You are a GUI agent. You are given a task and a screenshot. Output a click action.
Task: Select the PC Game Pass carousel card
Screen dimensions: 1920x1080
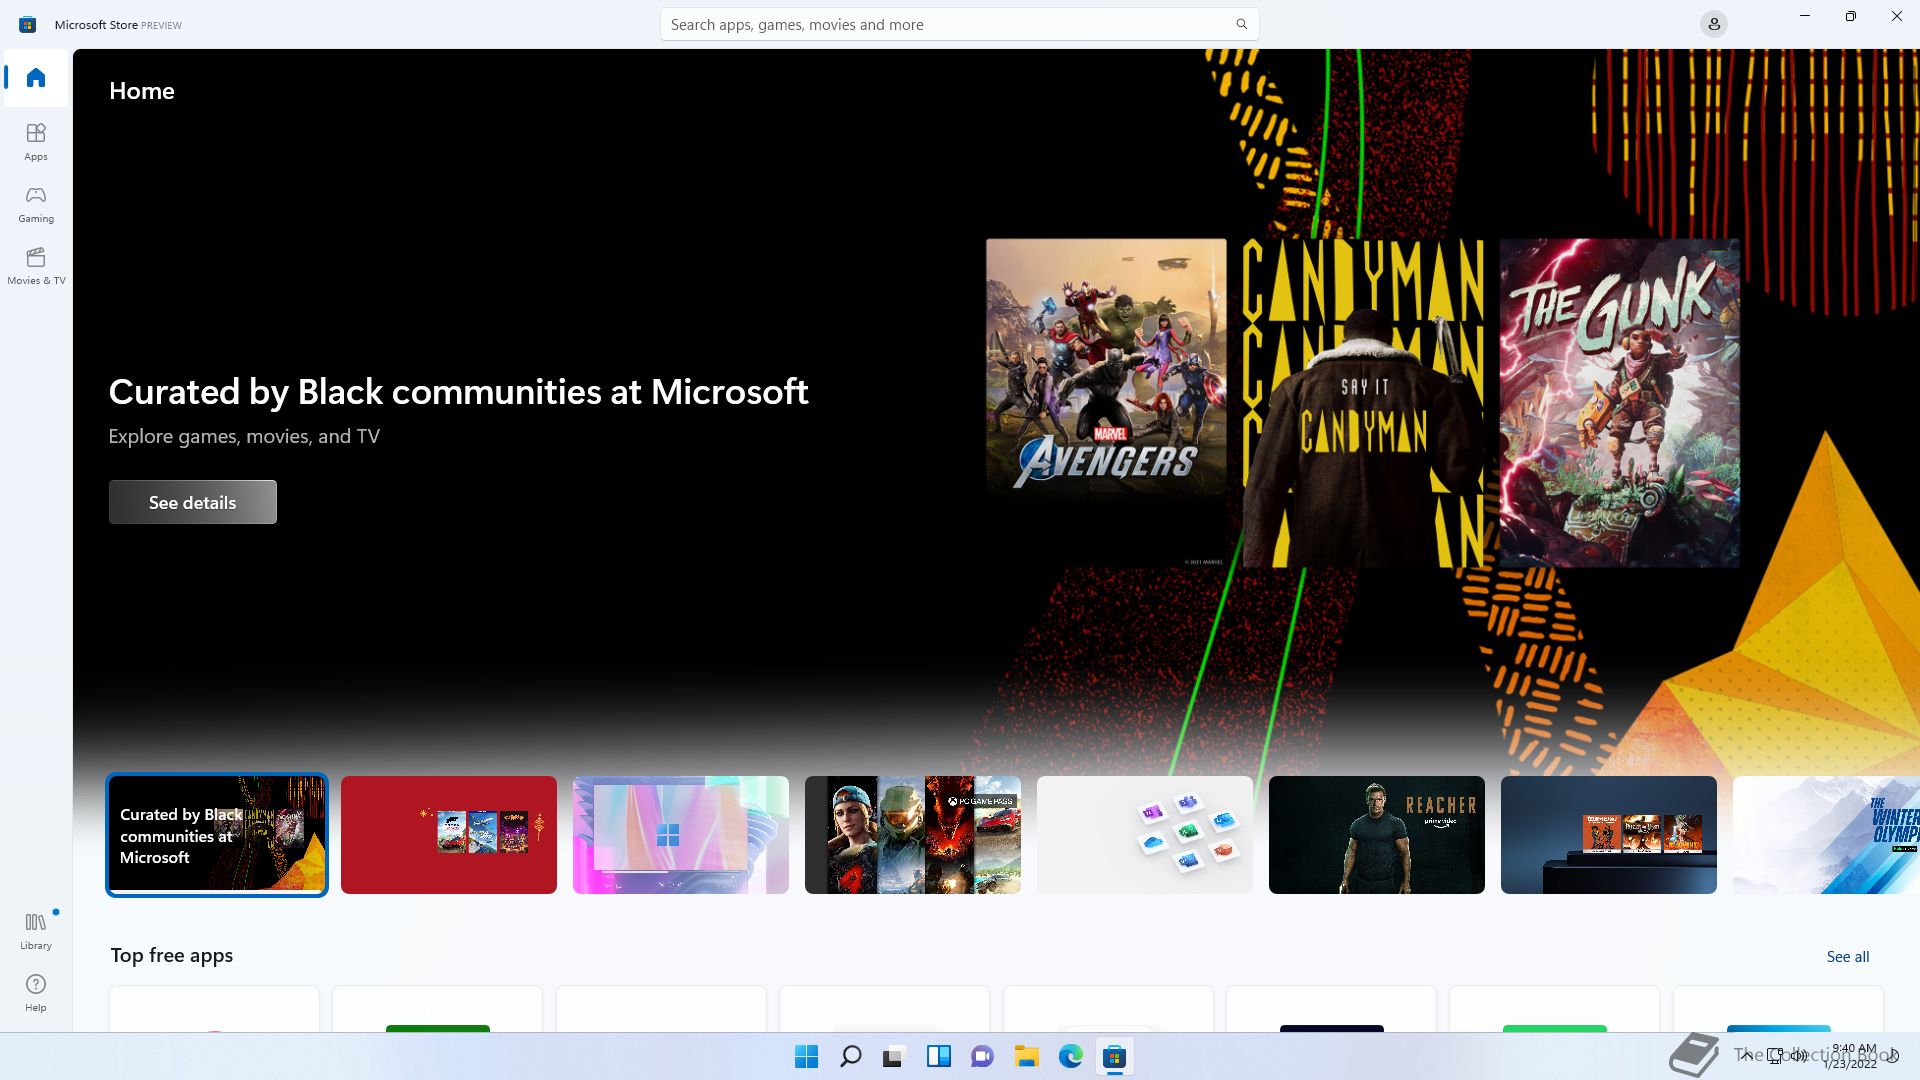tap(913, 835)
